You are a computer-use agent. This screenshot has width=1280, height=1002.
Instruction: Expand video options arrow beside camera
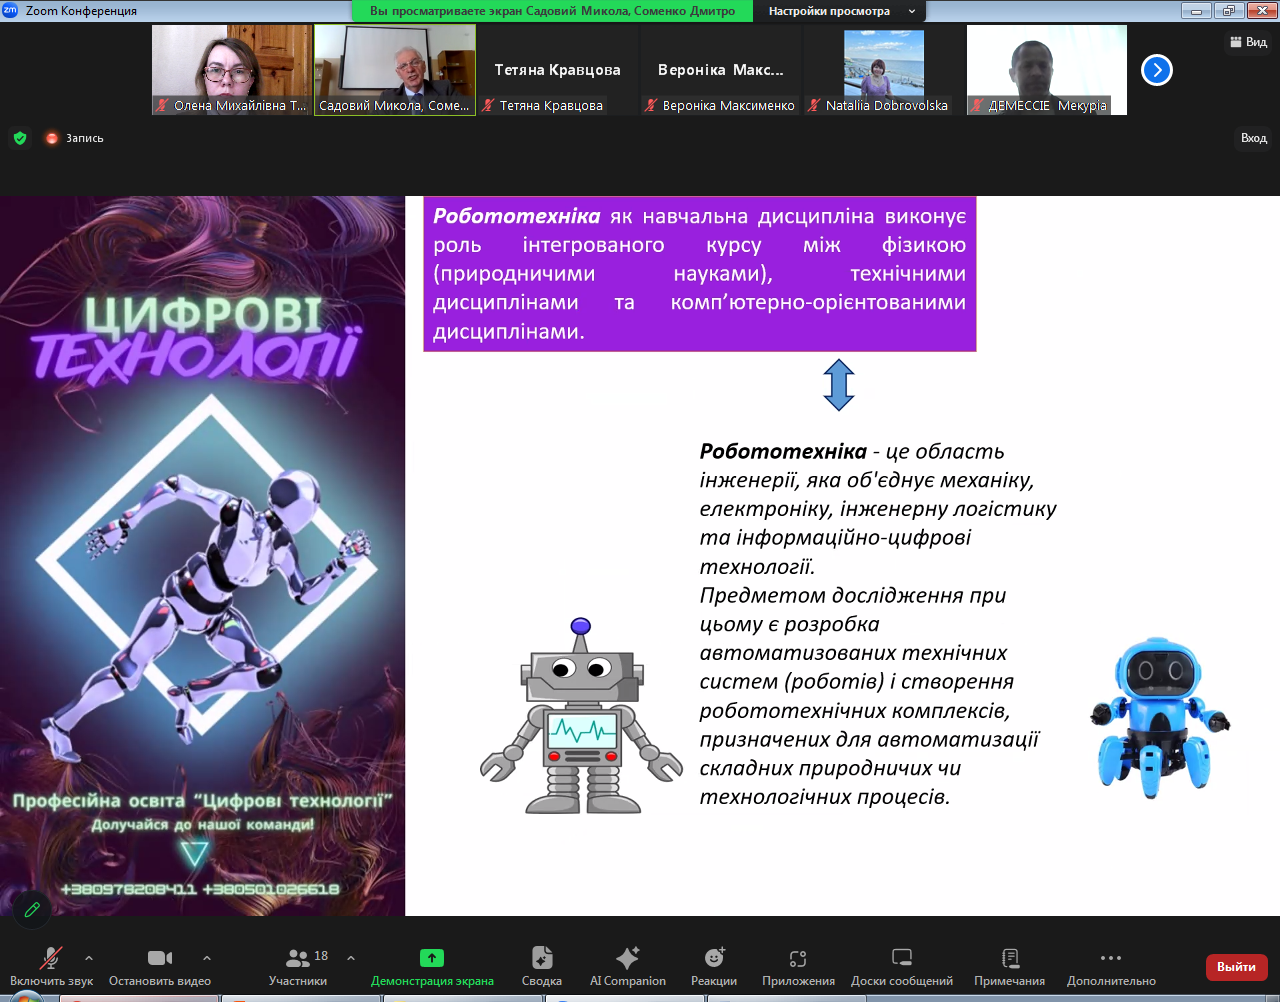click(207, 957)
